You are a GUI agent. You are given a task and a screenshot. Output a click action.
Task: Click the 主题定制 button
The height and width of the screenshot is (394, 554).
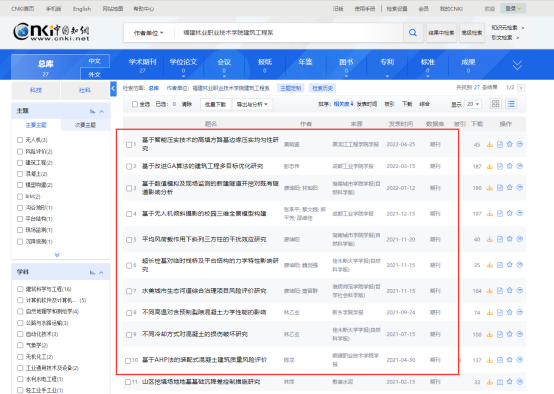pyautogui.click(x=290, y=88)
